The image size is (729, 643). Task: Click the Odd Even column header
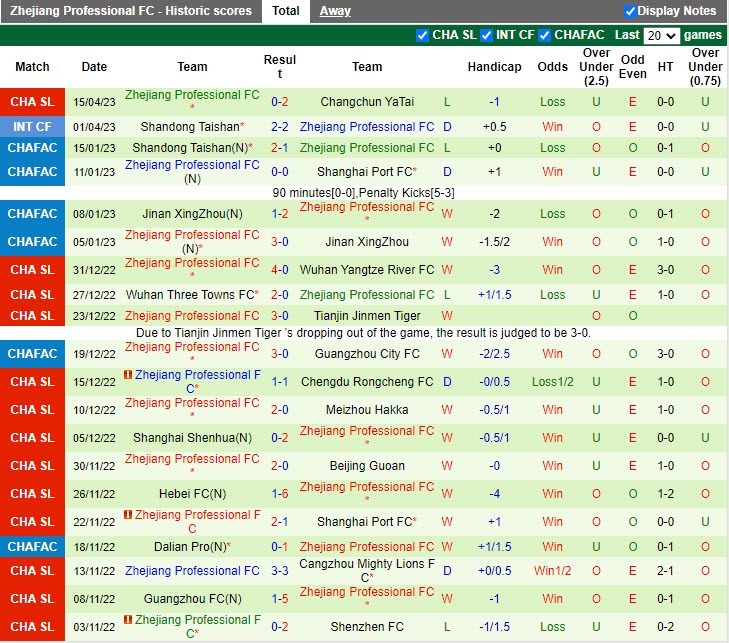pos(632,66)
